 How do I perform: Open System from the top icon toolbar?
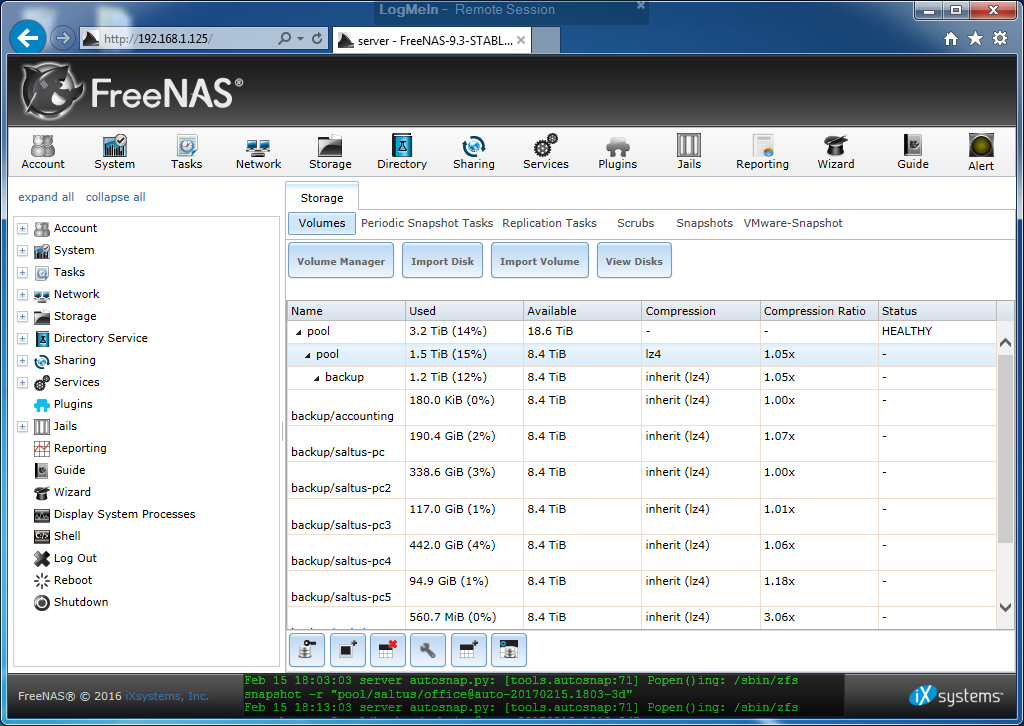[x=114, y=151]
